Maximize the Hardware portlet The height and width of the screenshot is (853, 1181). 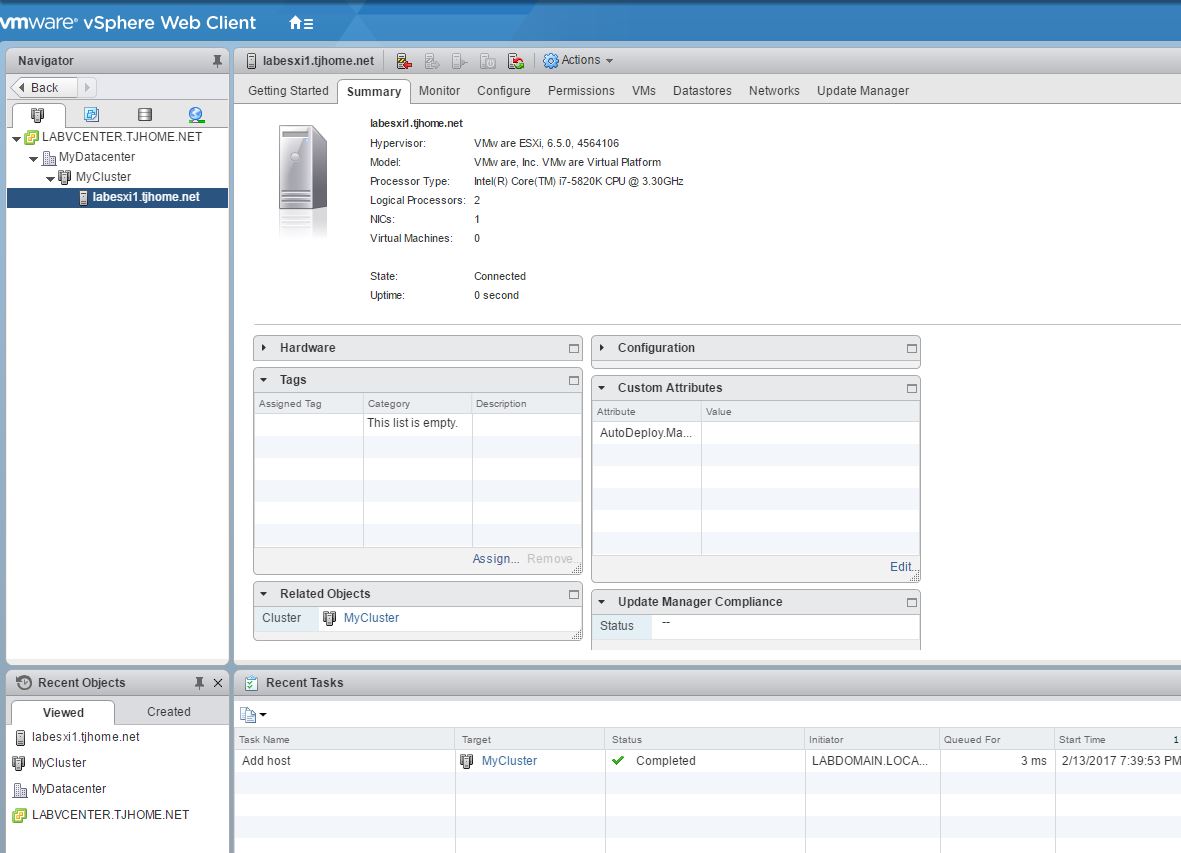574,349
